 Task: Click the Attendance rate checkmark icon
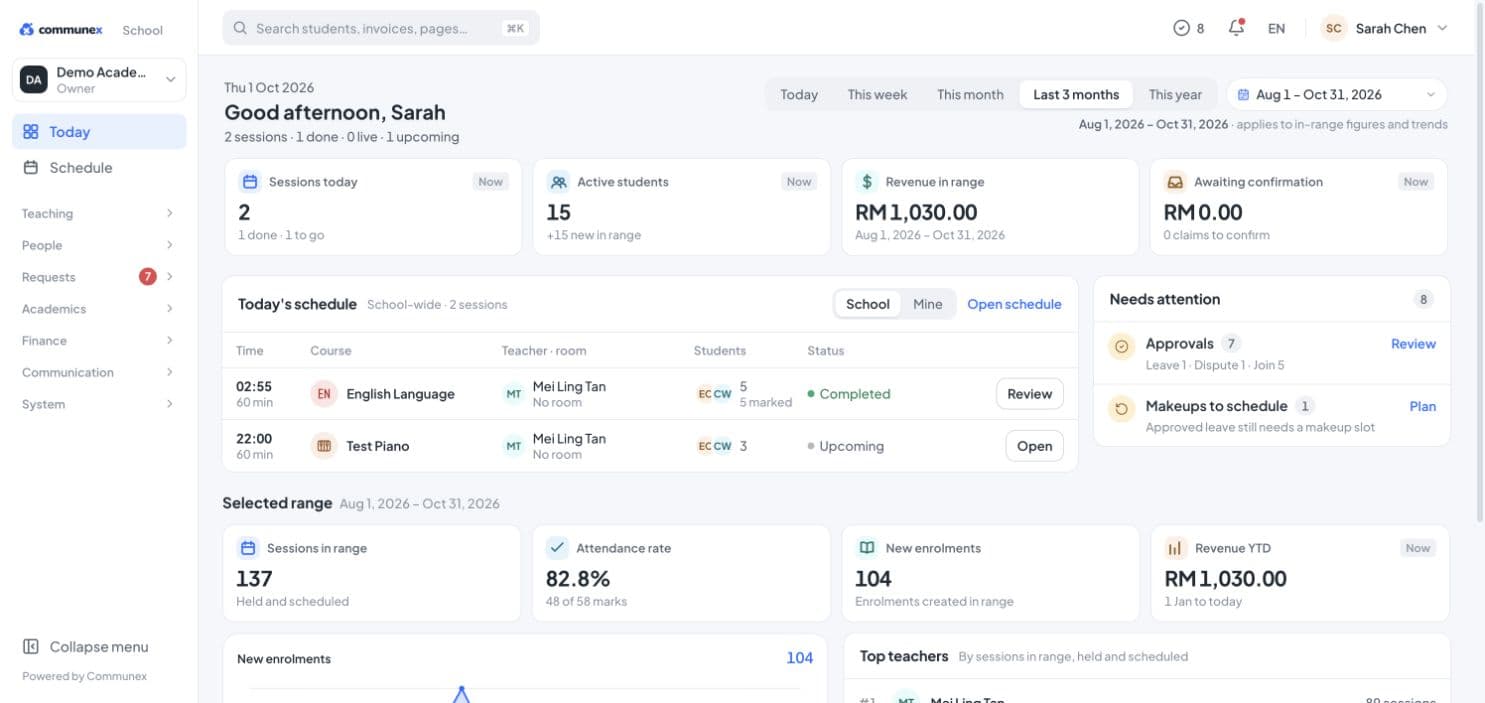(558, 548)
